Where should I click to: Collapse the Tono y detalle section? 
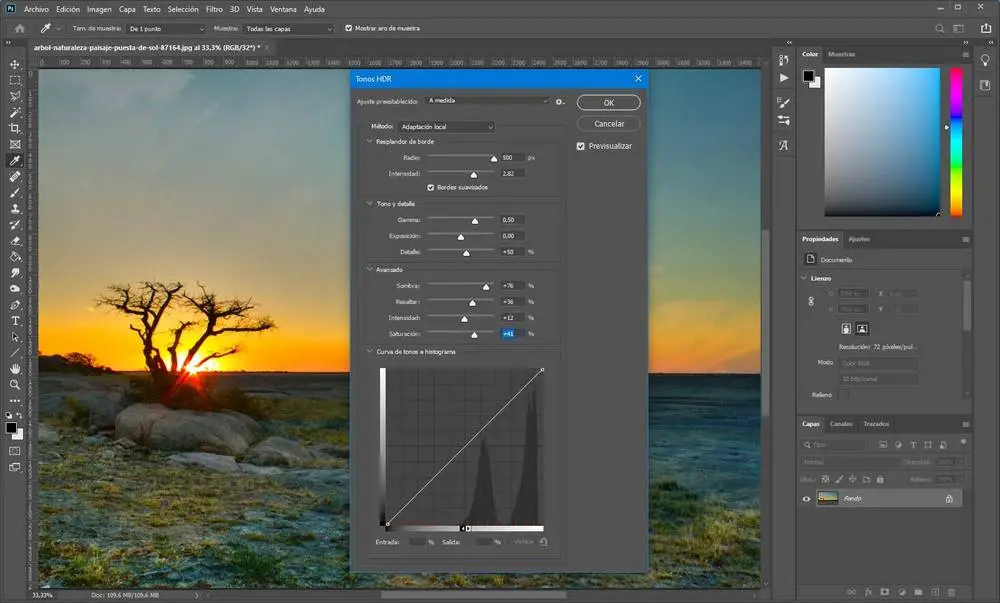click(369, 204)
